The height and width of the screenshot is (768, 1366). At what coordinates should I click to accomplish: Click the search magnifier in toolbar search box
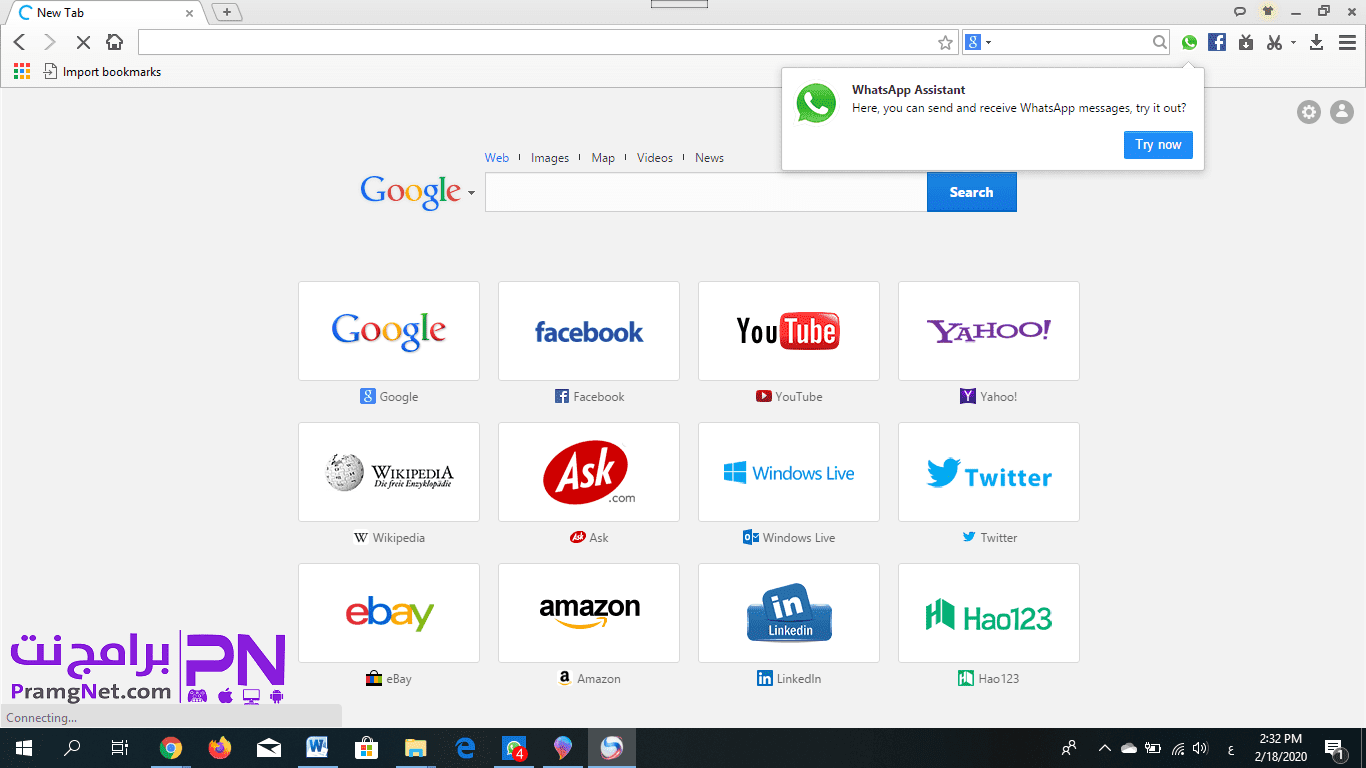pyautogui.click(x=1159, y=42)
